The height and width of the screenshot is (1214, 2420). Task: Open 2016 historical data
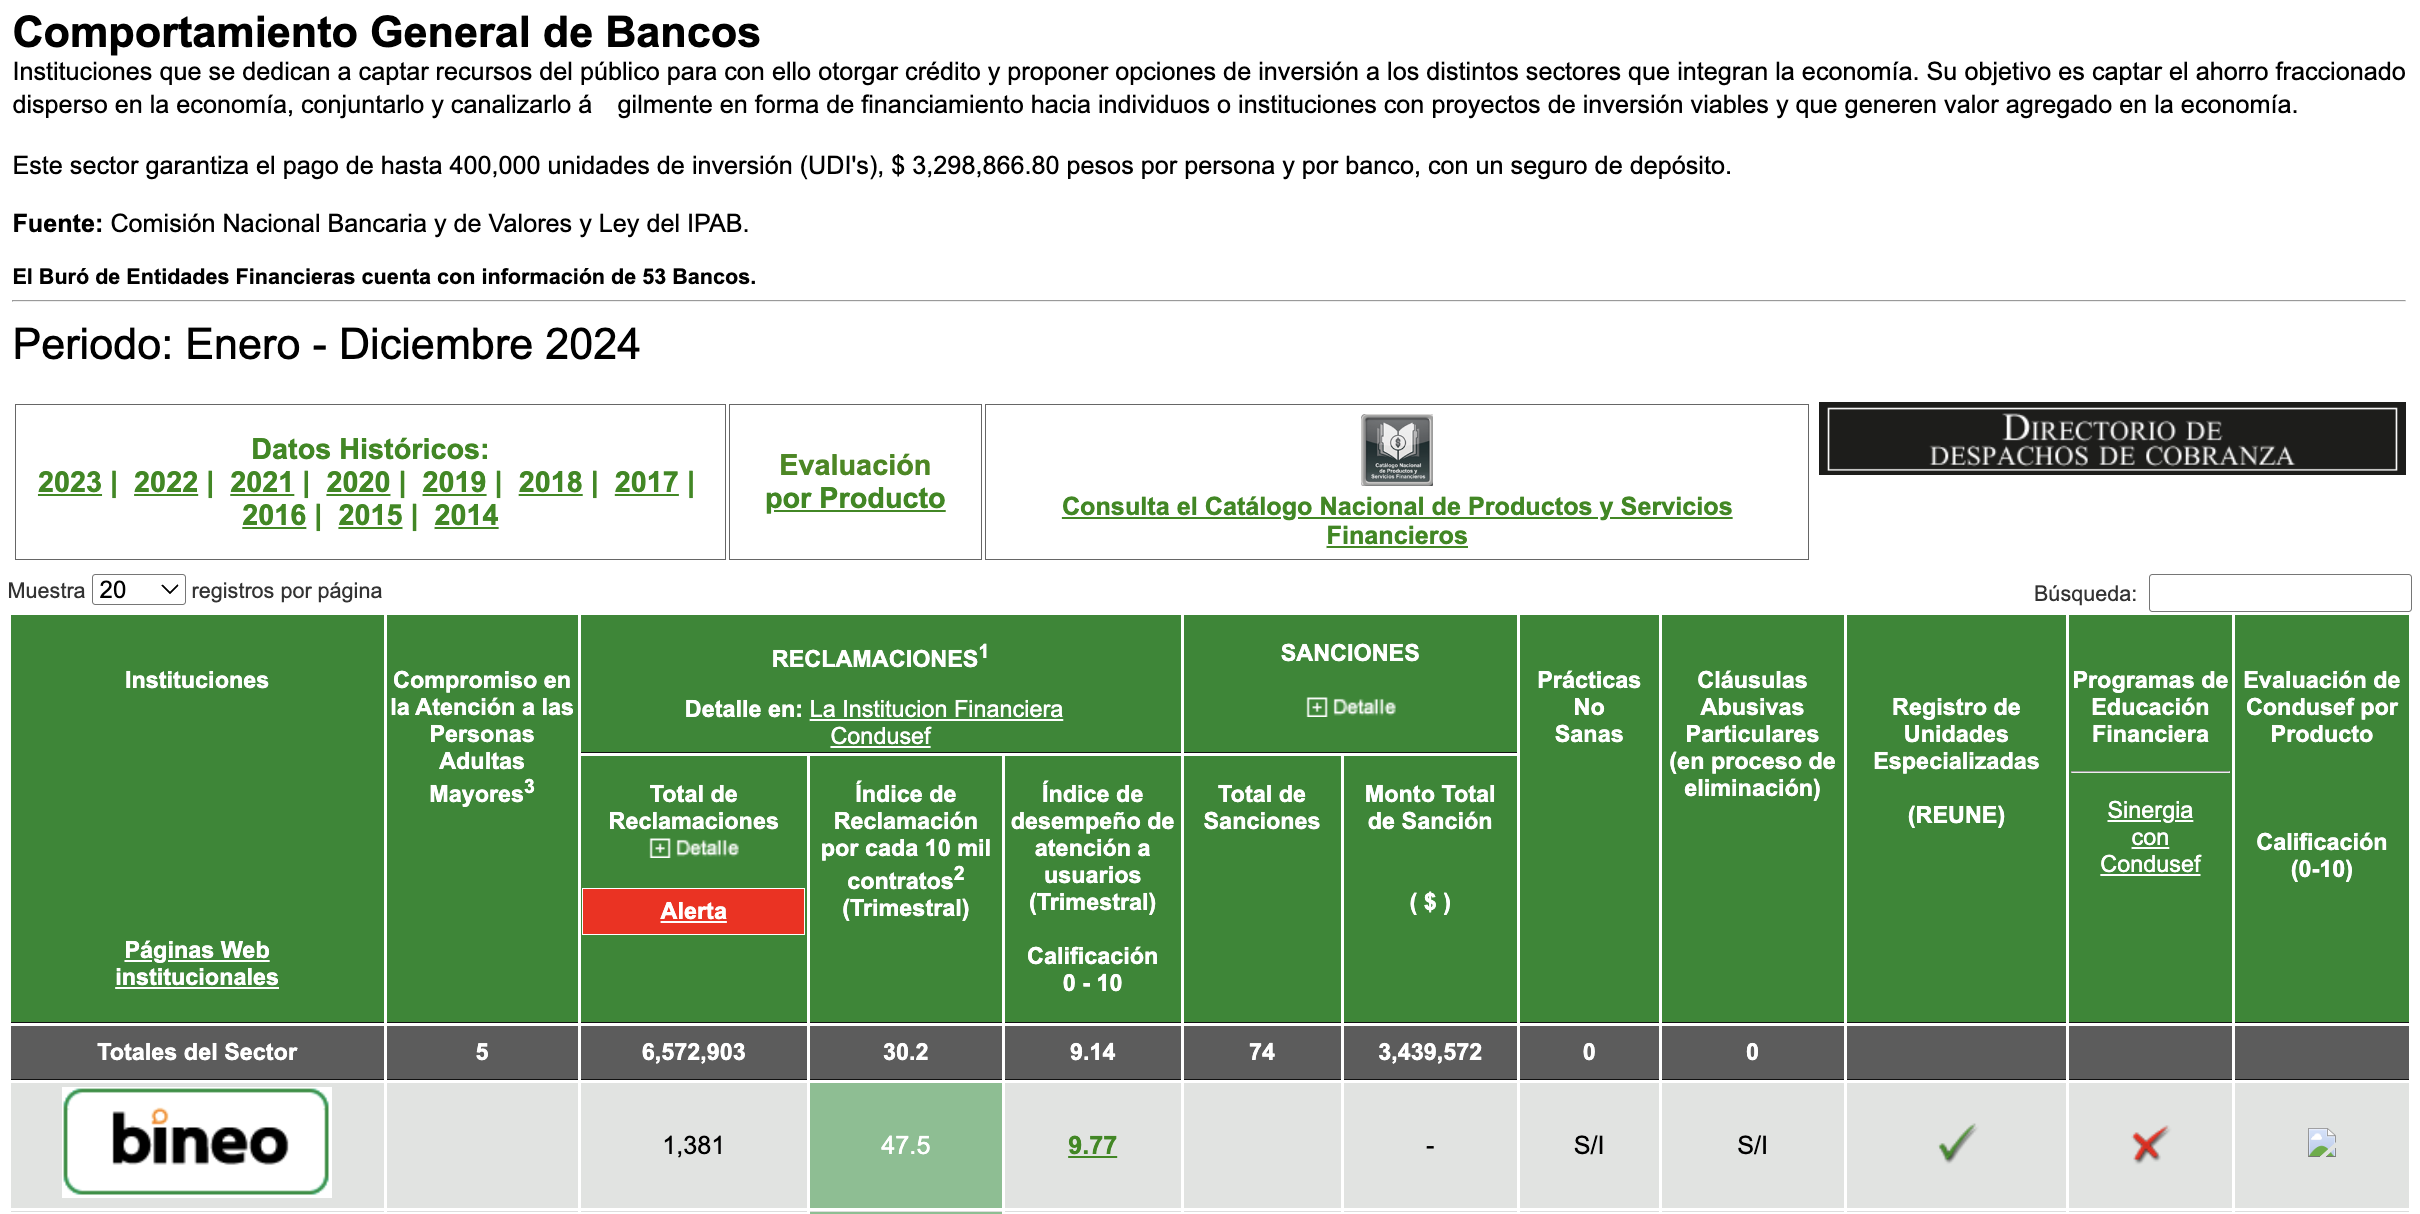274,515
